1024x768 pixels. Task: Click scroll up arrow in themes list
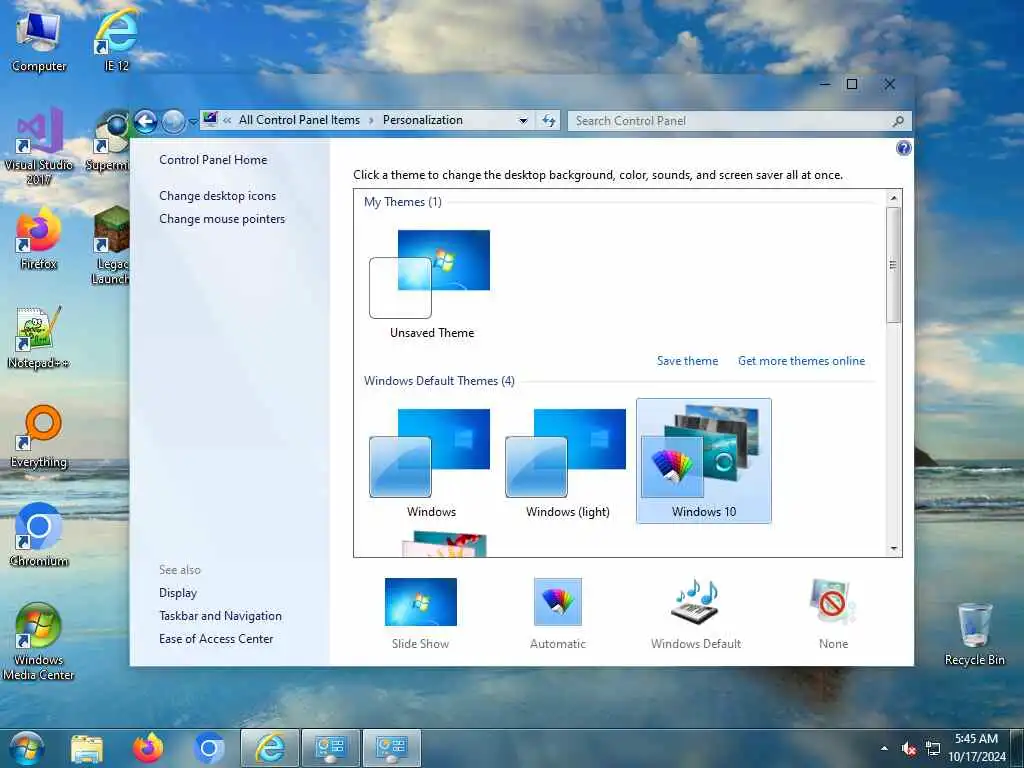click(893, 198)
